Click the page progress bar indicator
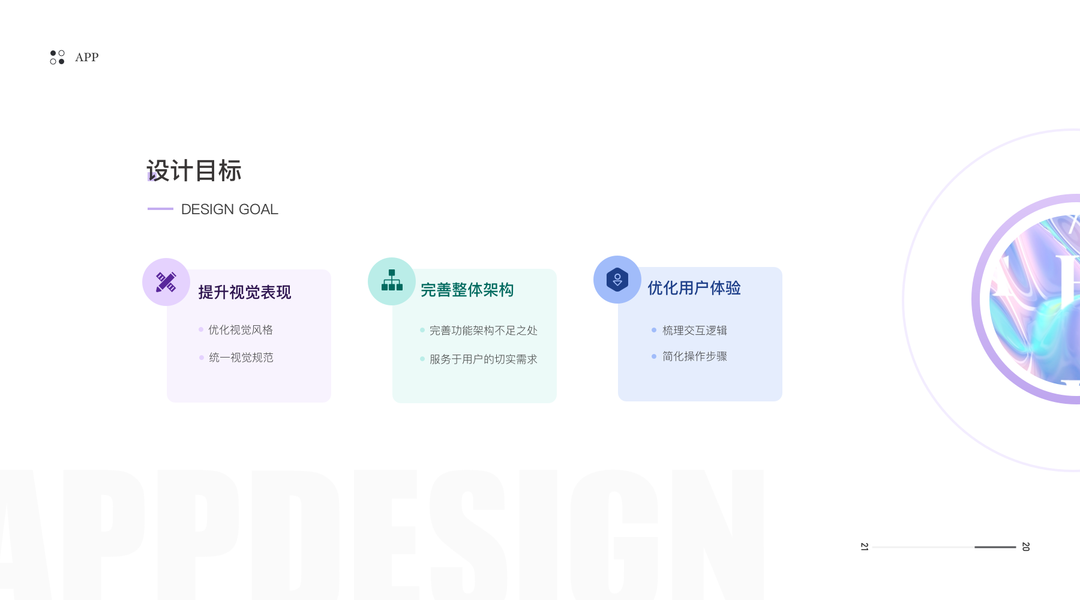1080x600 pixels. [944, 547]
